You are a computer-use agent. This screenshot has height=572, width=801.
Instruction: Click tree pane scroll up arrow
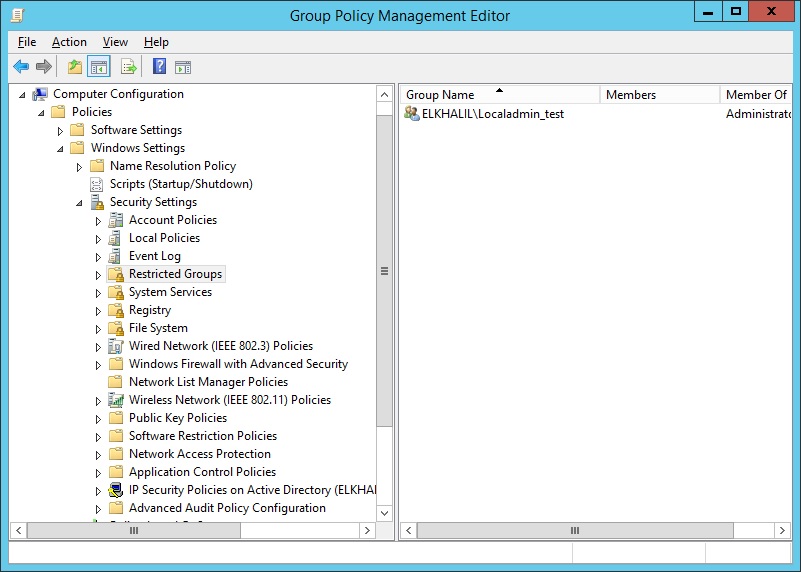385,94
